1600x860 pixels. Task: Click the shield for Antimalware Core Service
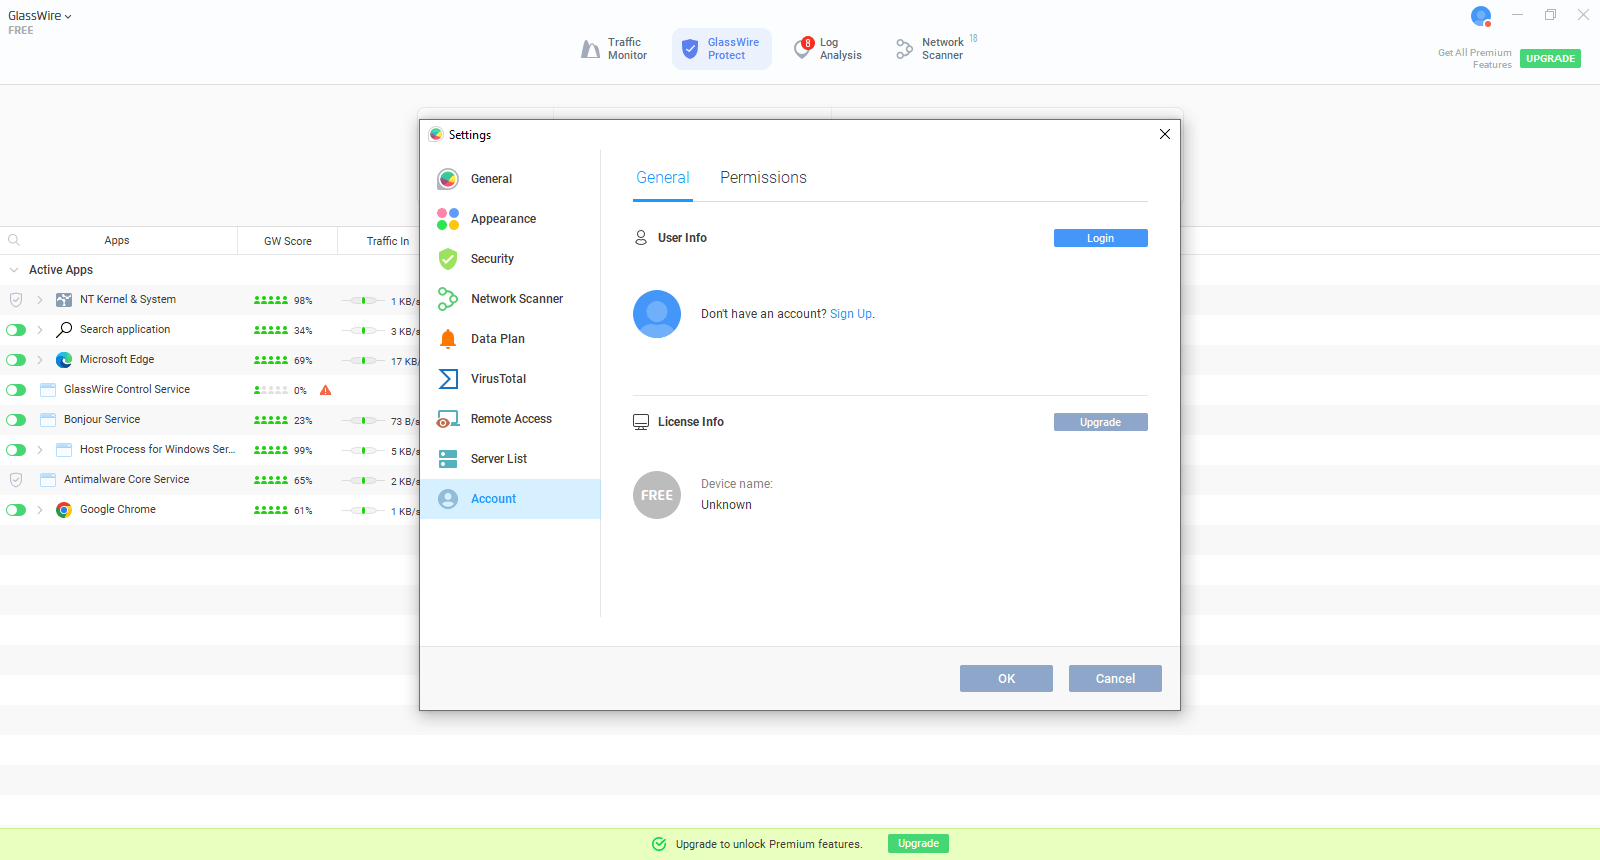16,480
